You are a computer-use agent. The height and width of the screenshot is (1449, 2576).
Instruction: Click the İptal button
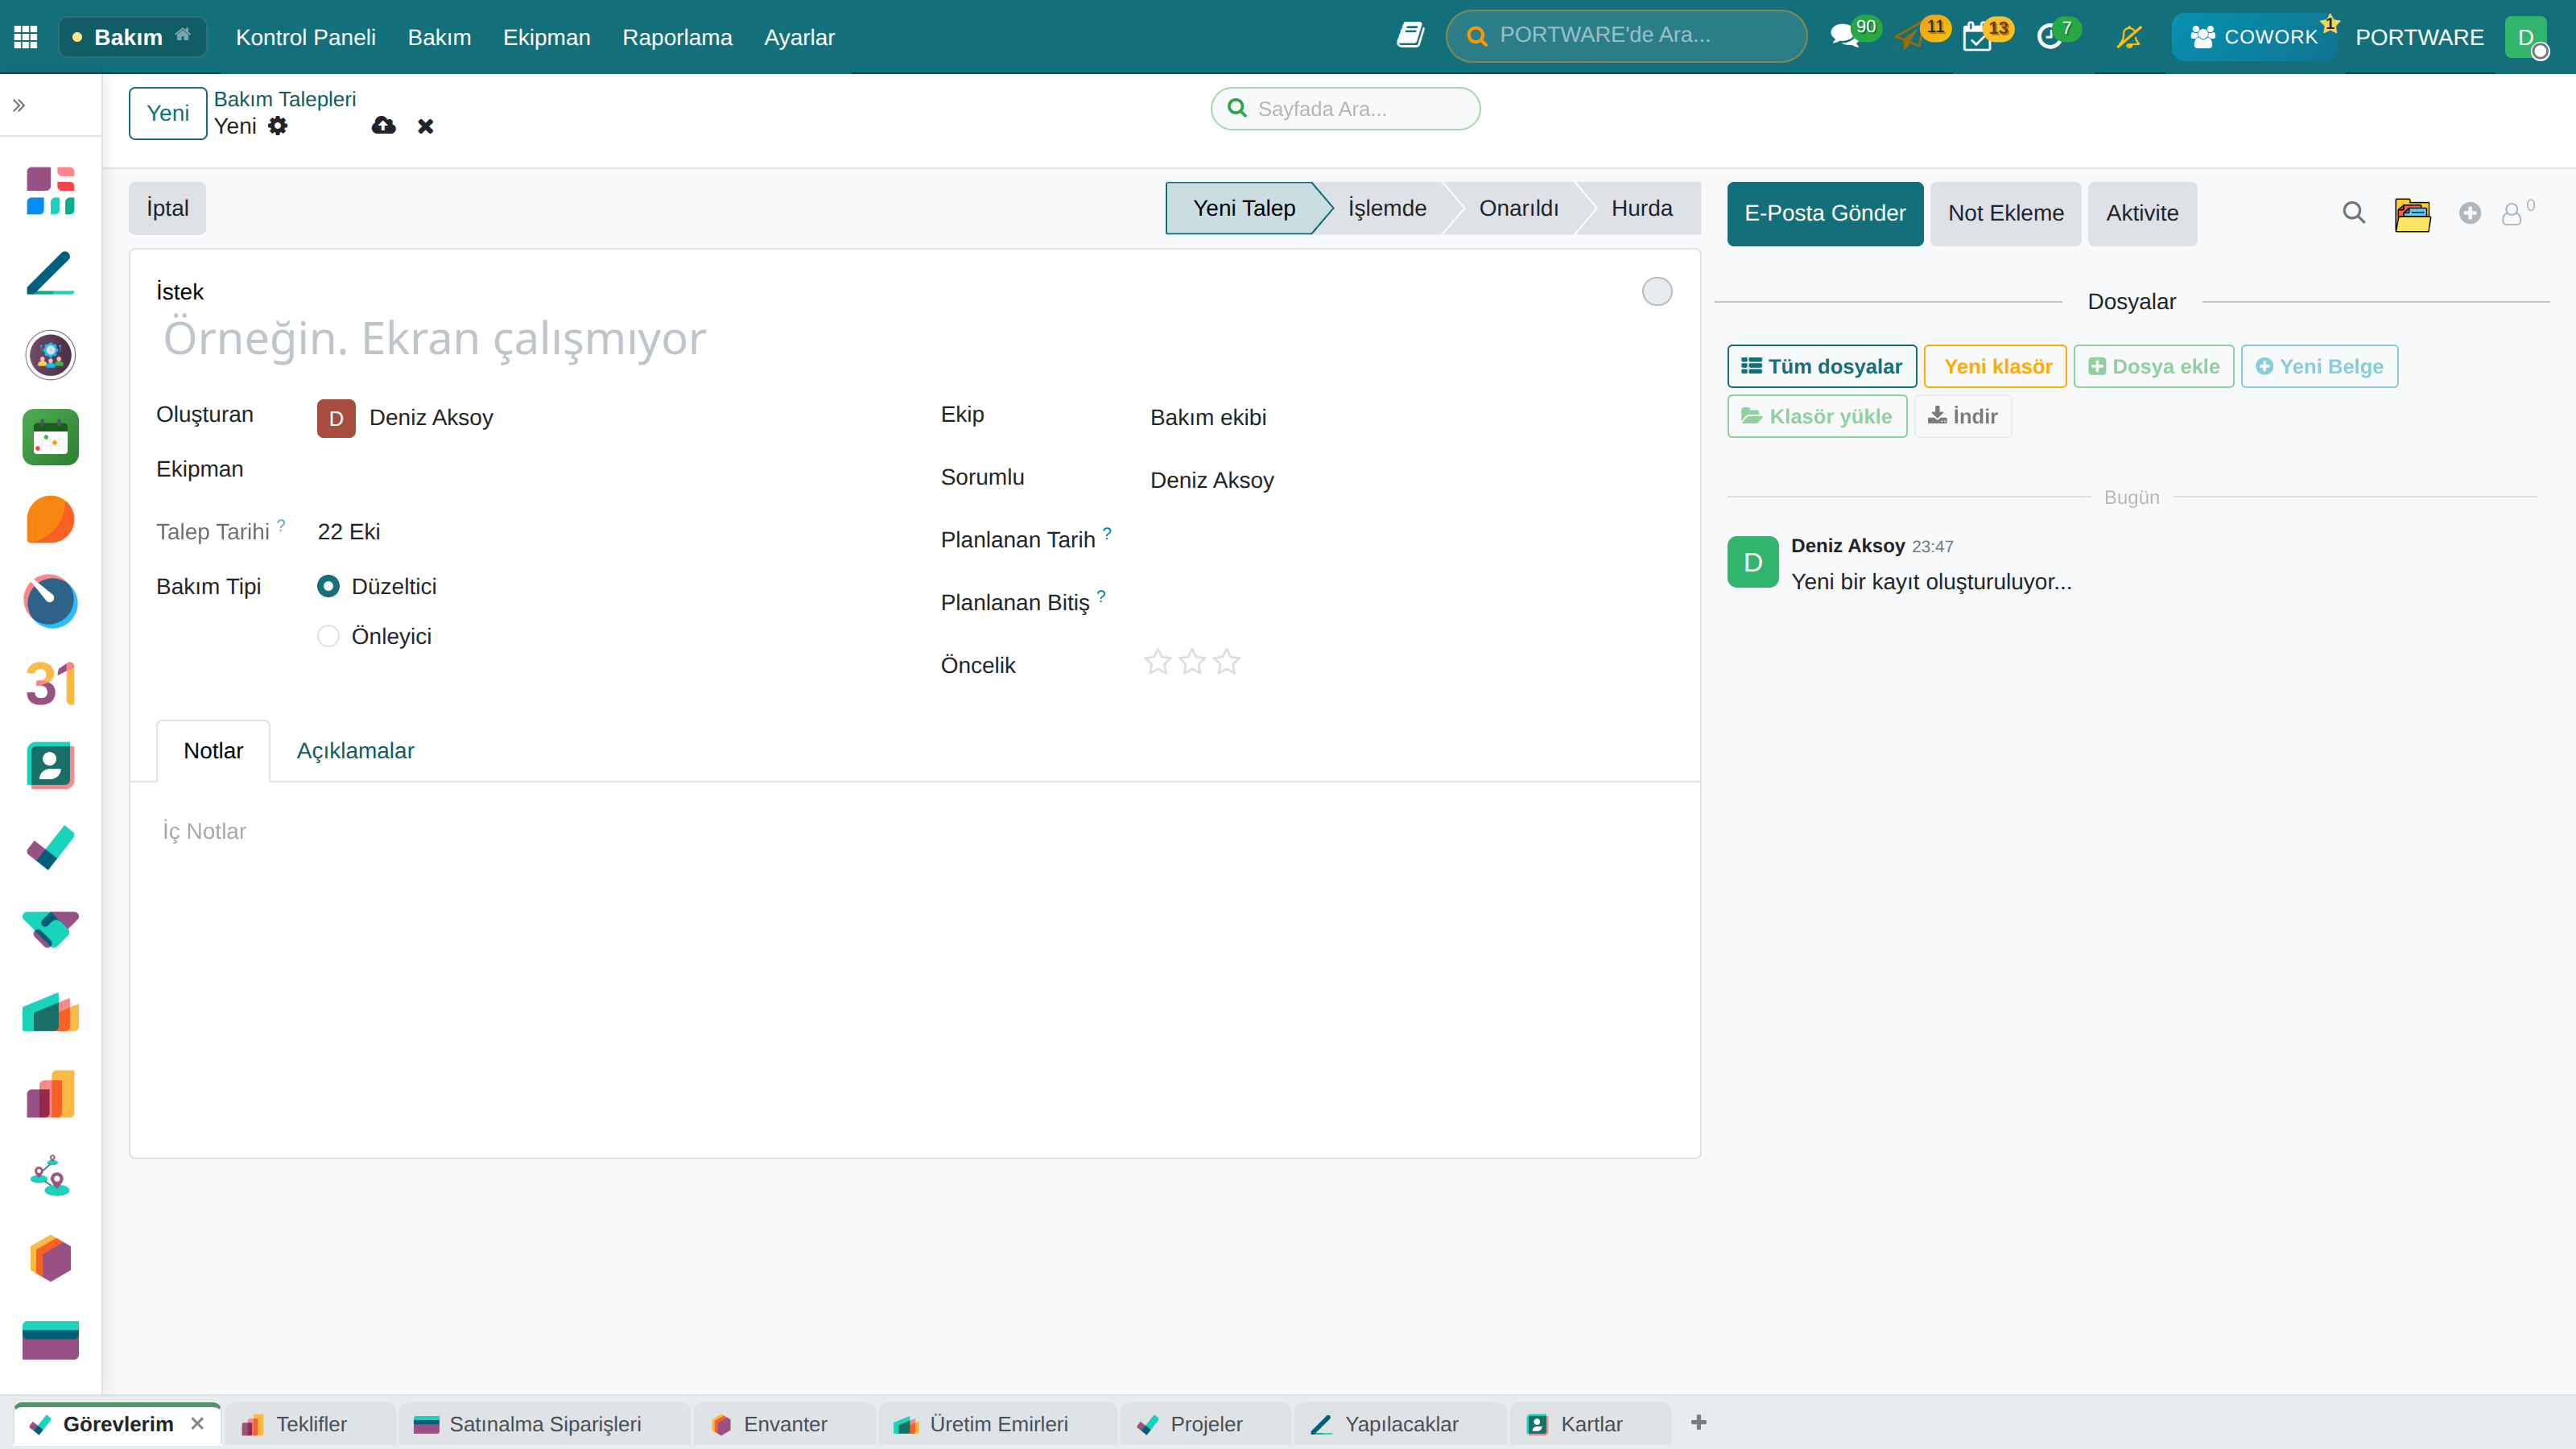point(167,208)
